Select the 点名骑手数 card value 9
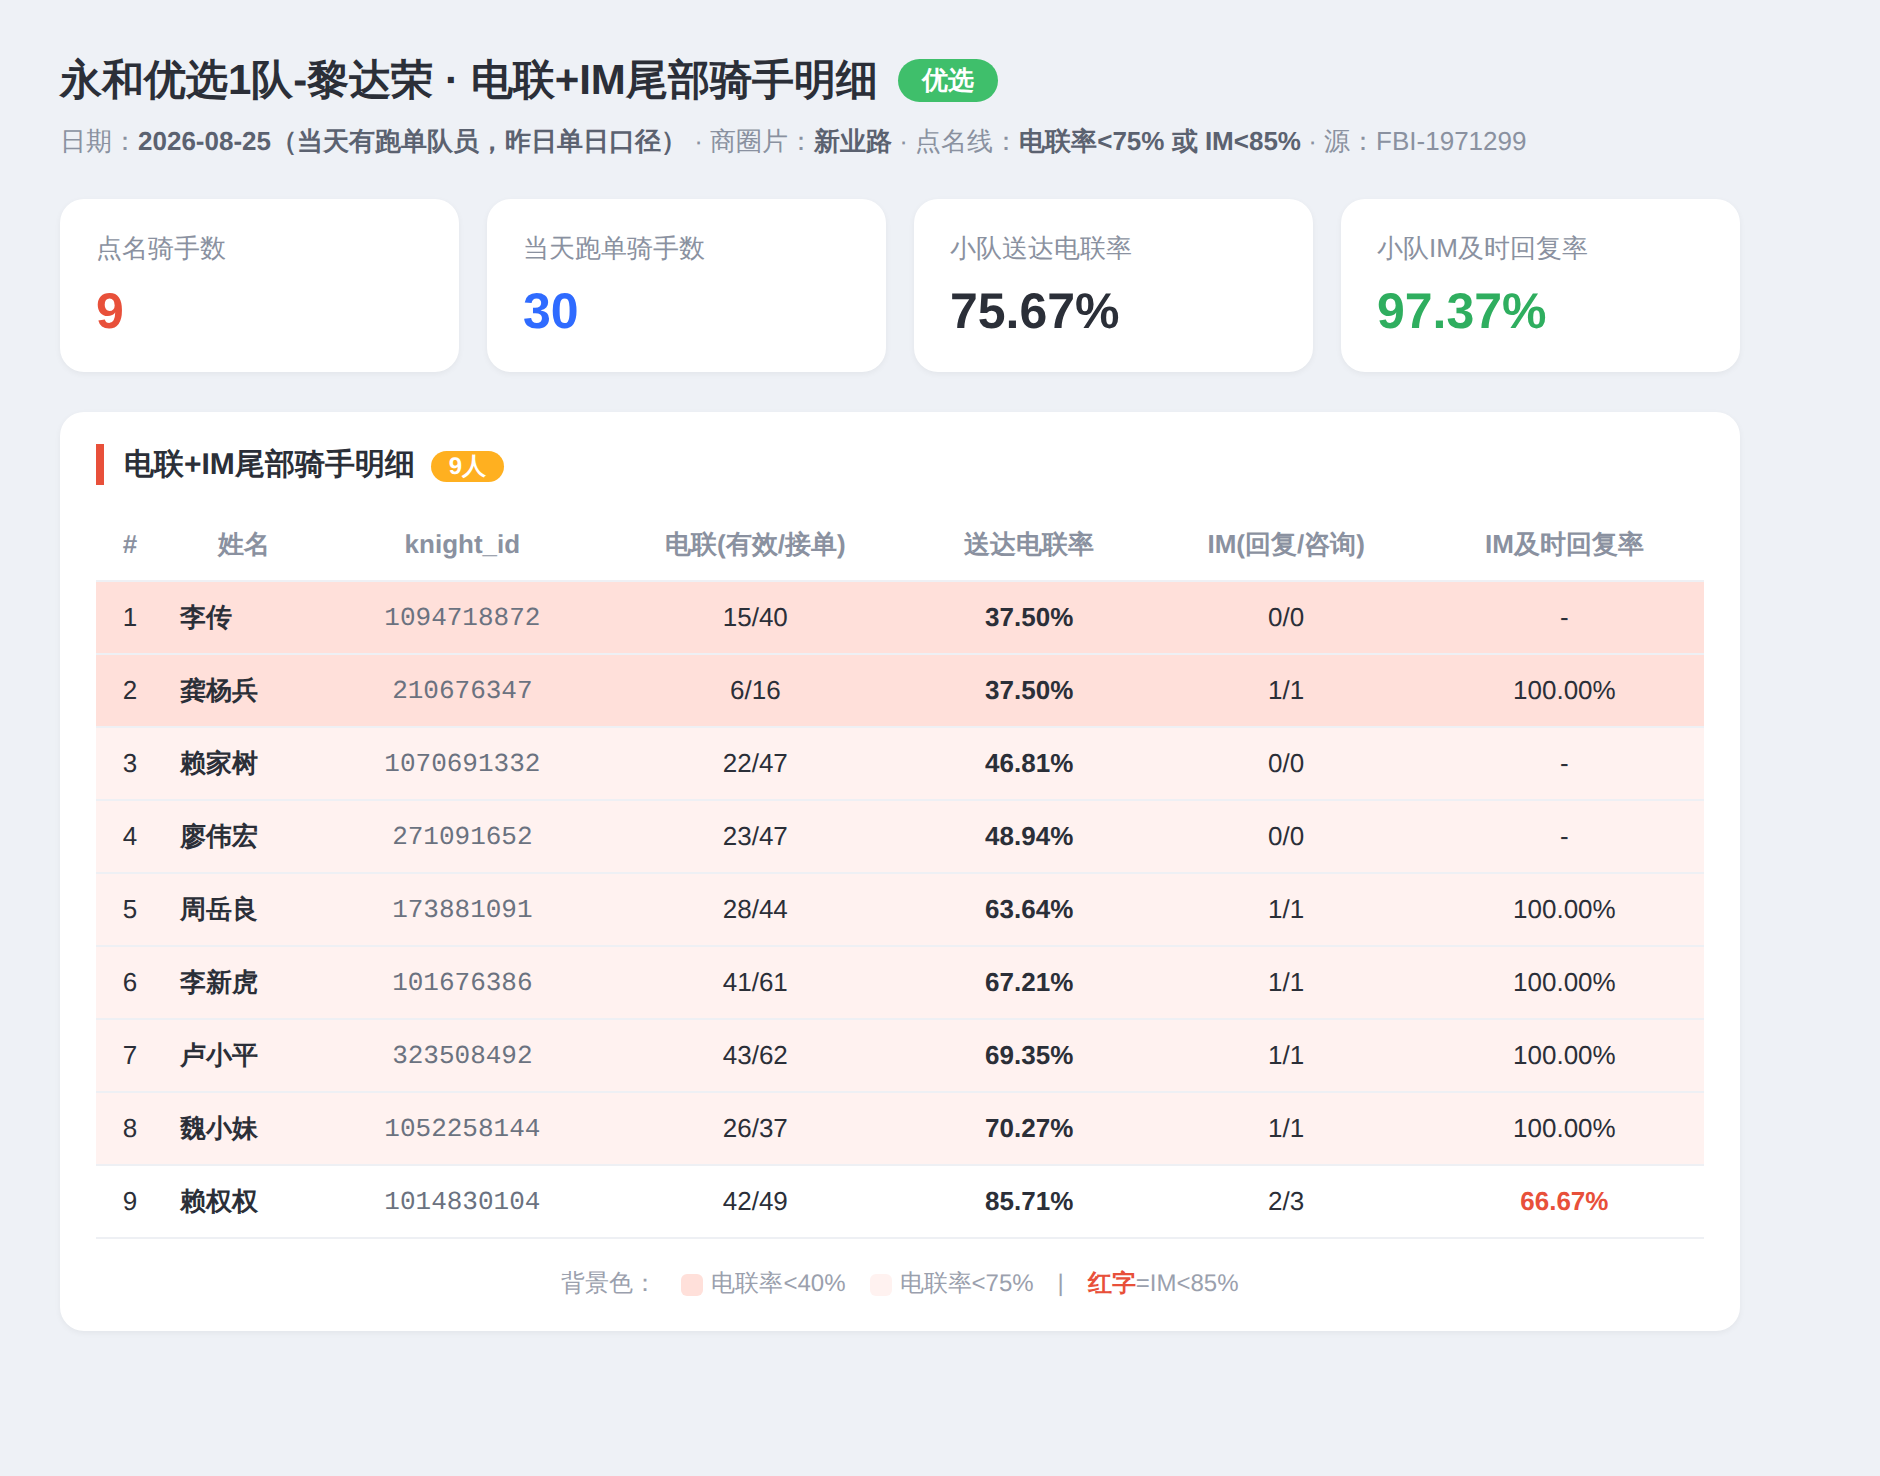The width and height of the screenshot is (1880, 1476). (x=110, y=311)
